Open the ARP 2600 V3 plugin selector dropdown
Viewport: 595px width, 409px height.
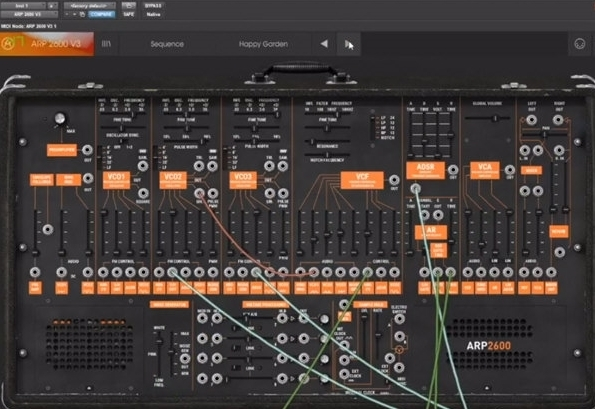pos(29,14)
